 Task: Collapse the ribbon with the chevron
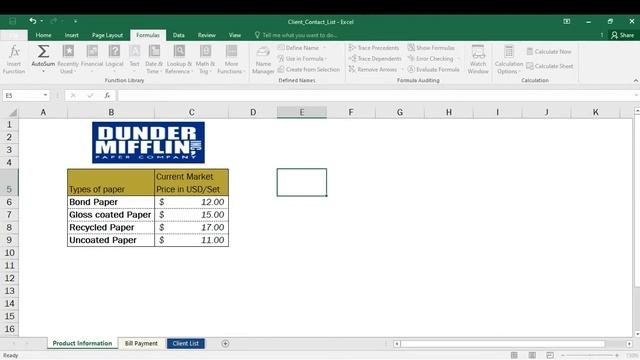point(636,80)
